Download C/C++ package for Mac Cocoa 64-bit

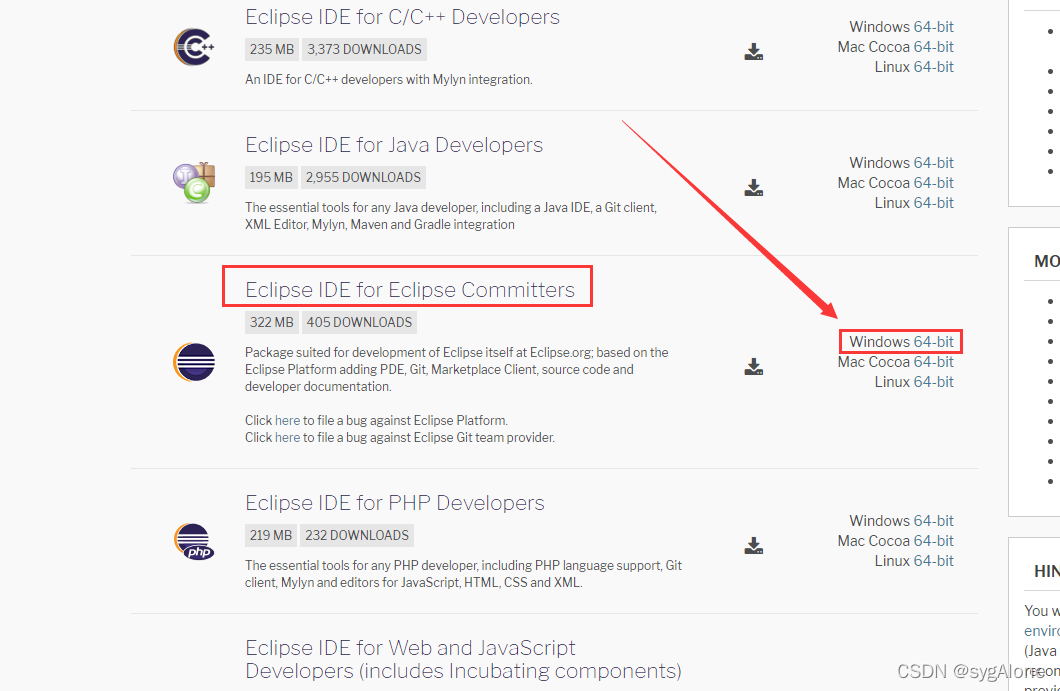pos(933,47)
